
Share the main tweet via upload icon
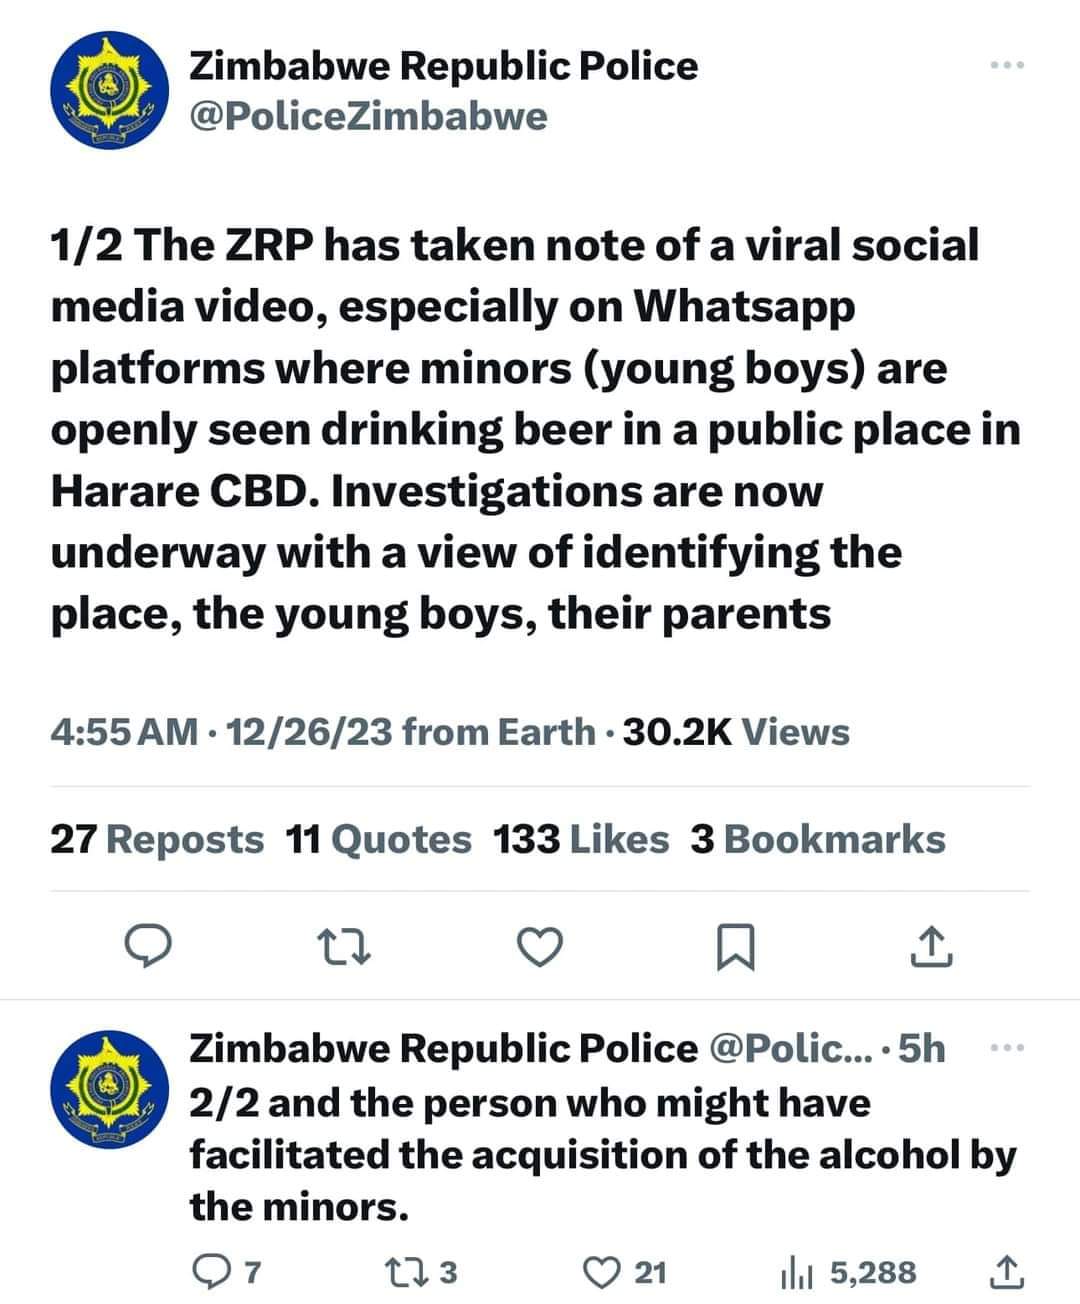[931, 945]
